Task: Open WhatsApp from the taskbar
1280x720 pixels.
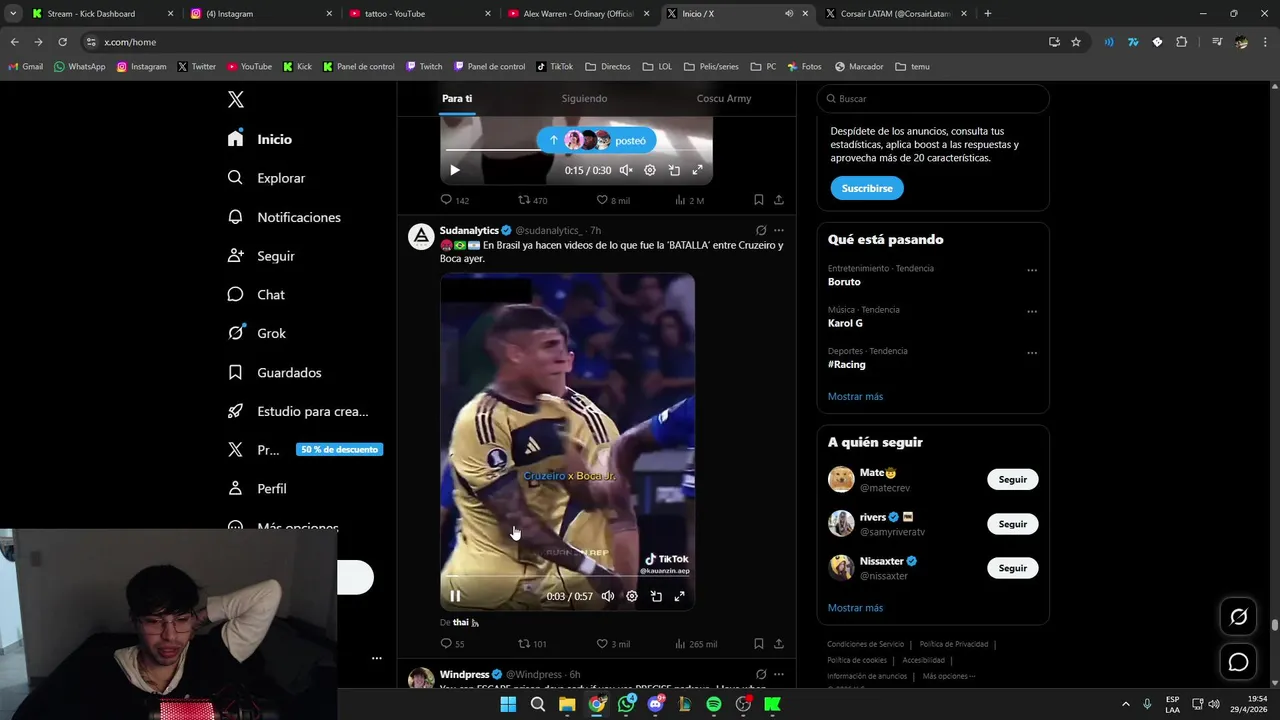Action: click(626, 704)
